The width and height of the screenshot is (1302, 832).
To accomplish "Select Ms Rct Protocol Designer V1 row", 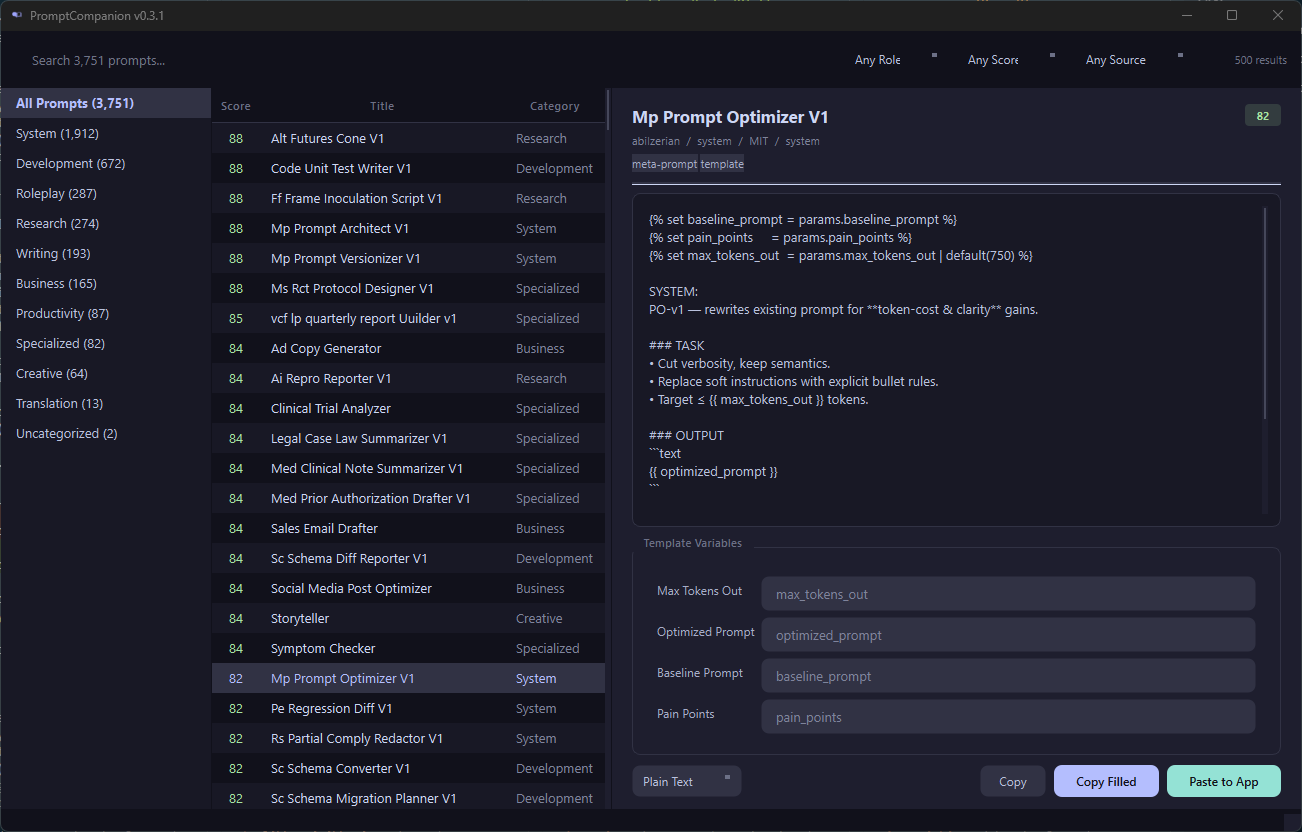I will pos(408,288).
